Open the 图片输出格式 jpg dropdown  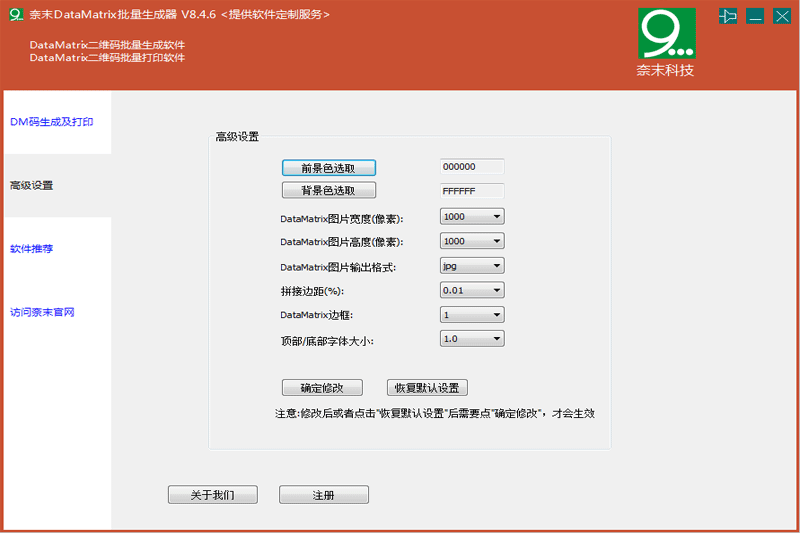pyautogui.click(x=472, y=266)
